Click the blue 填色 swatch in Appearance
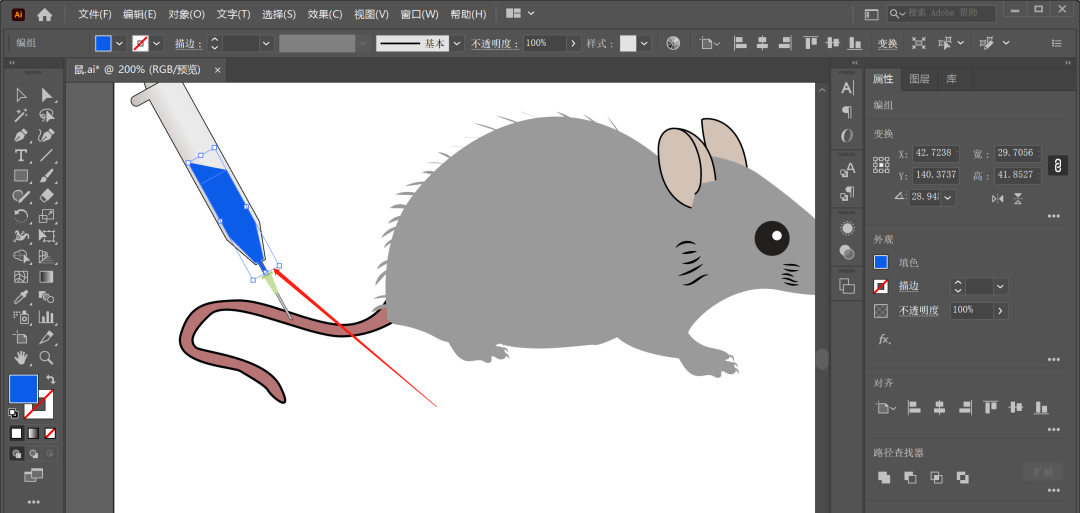 click(881, 262)
